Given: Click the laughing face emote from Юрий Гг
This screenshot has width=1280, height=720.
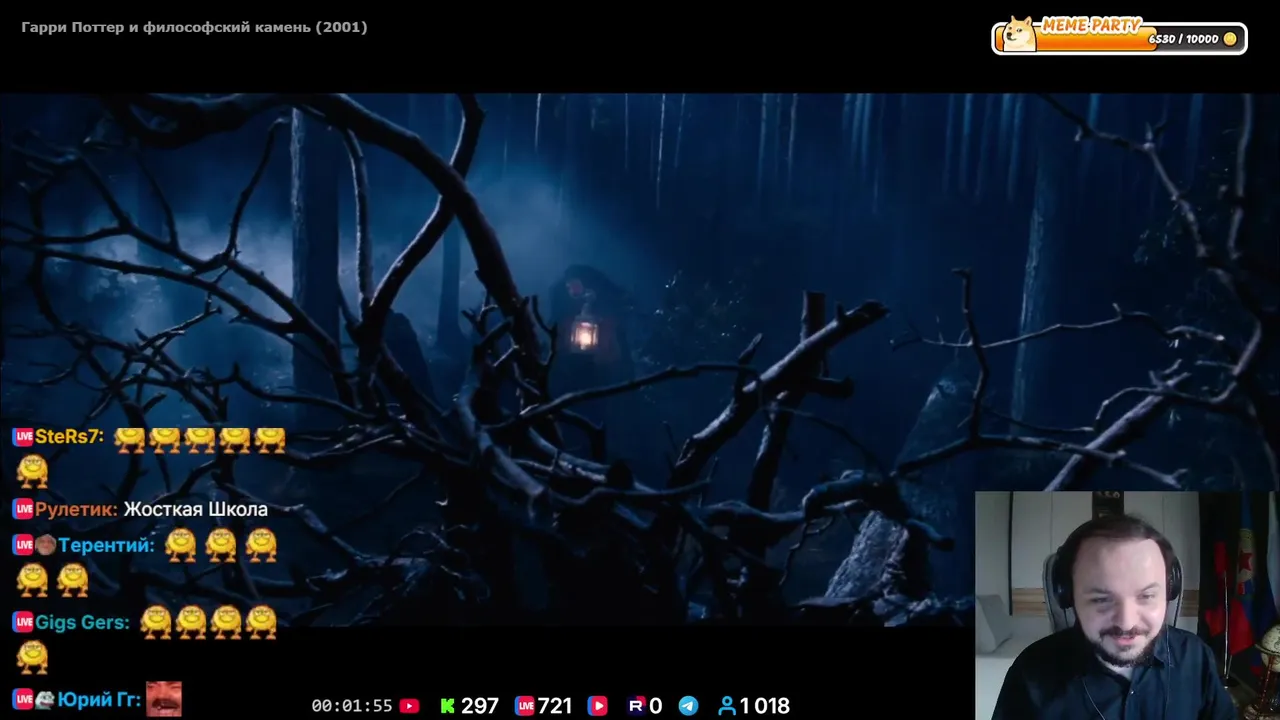Looking at the screenshot, I should click(164, 699).
